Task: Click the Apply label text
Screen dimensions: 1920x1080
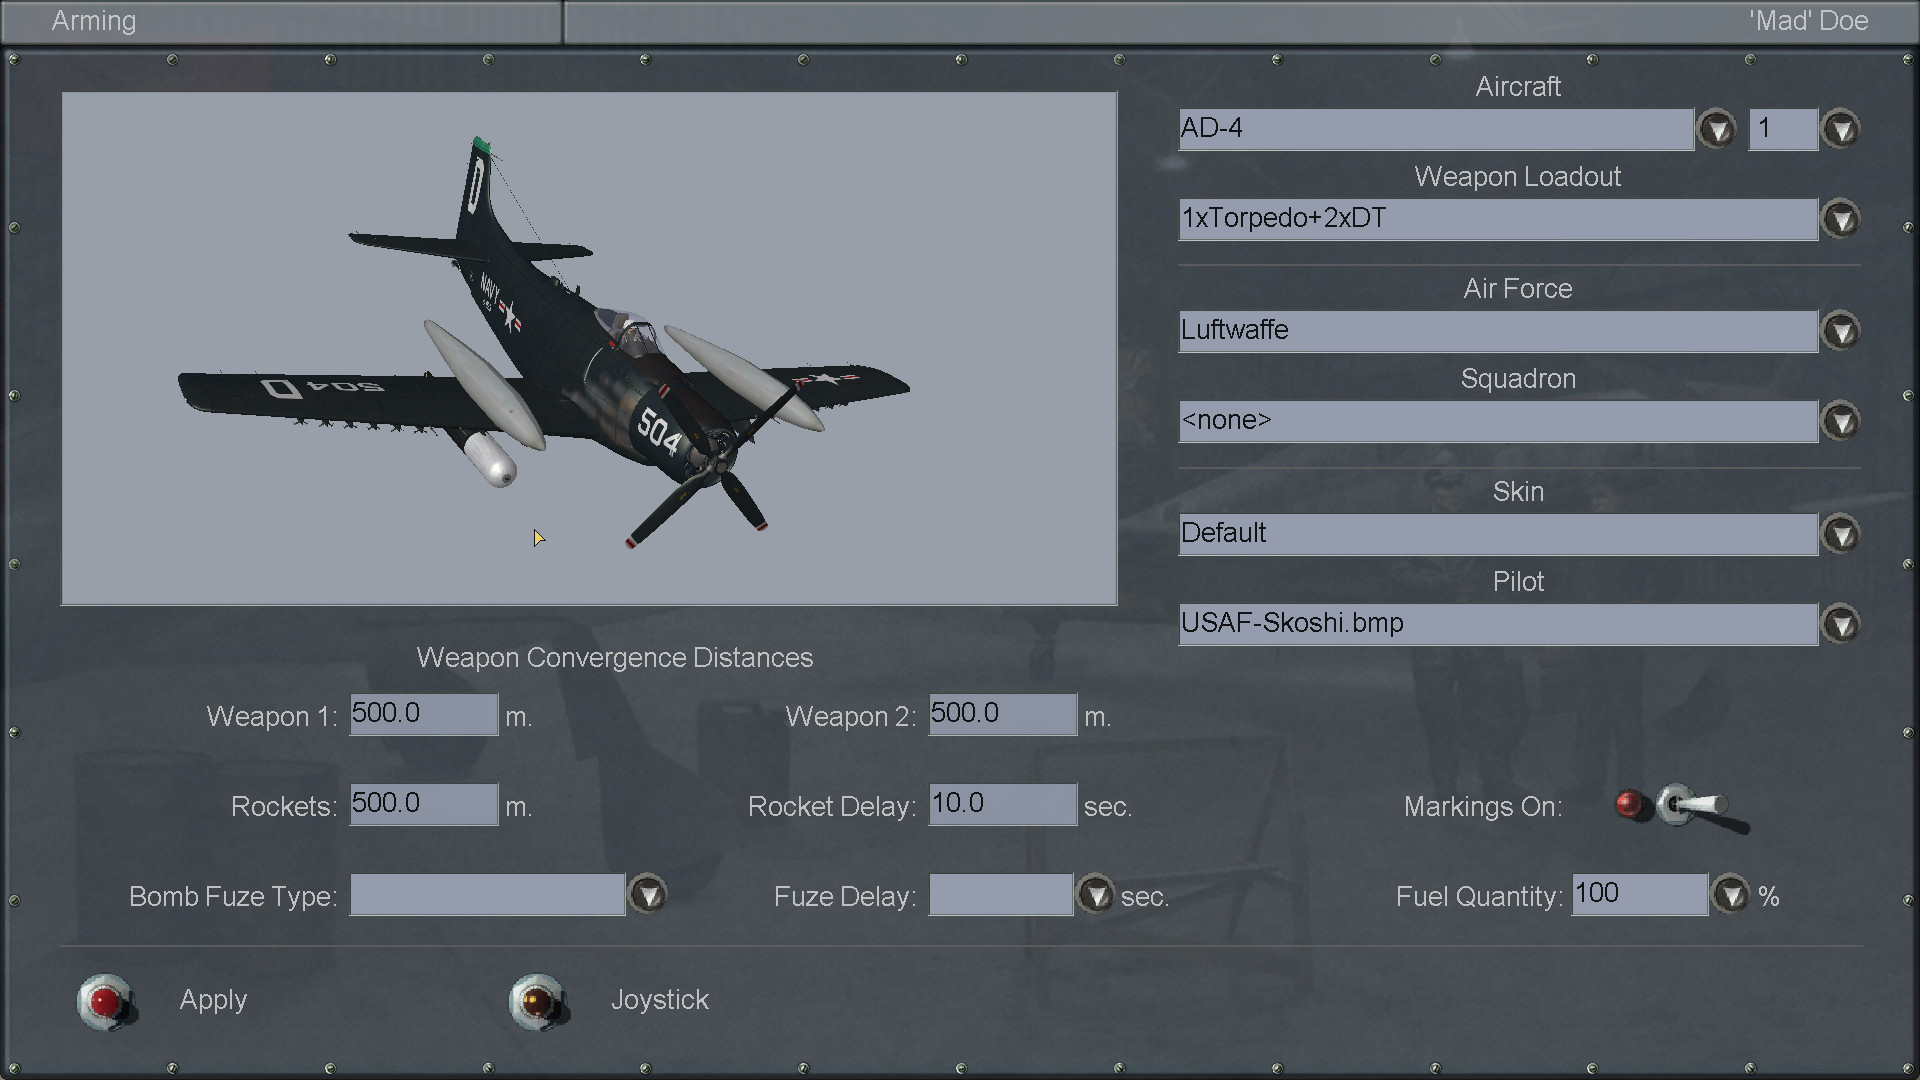Action: [x=213, y=1000]
